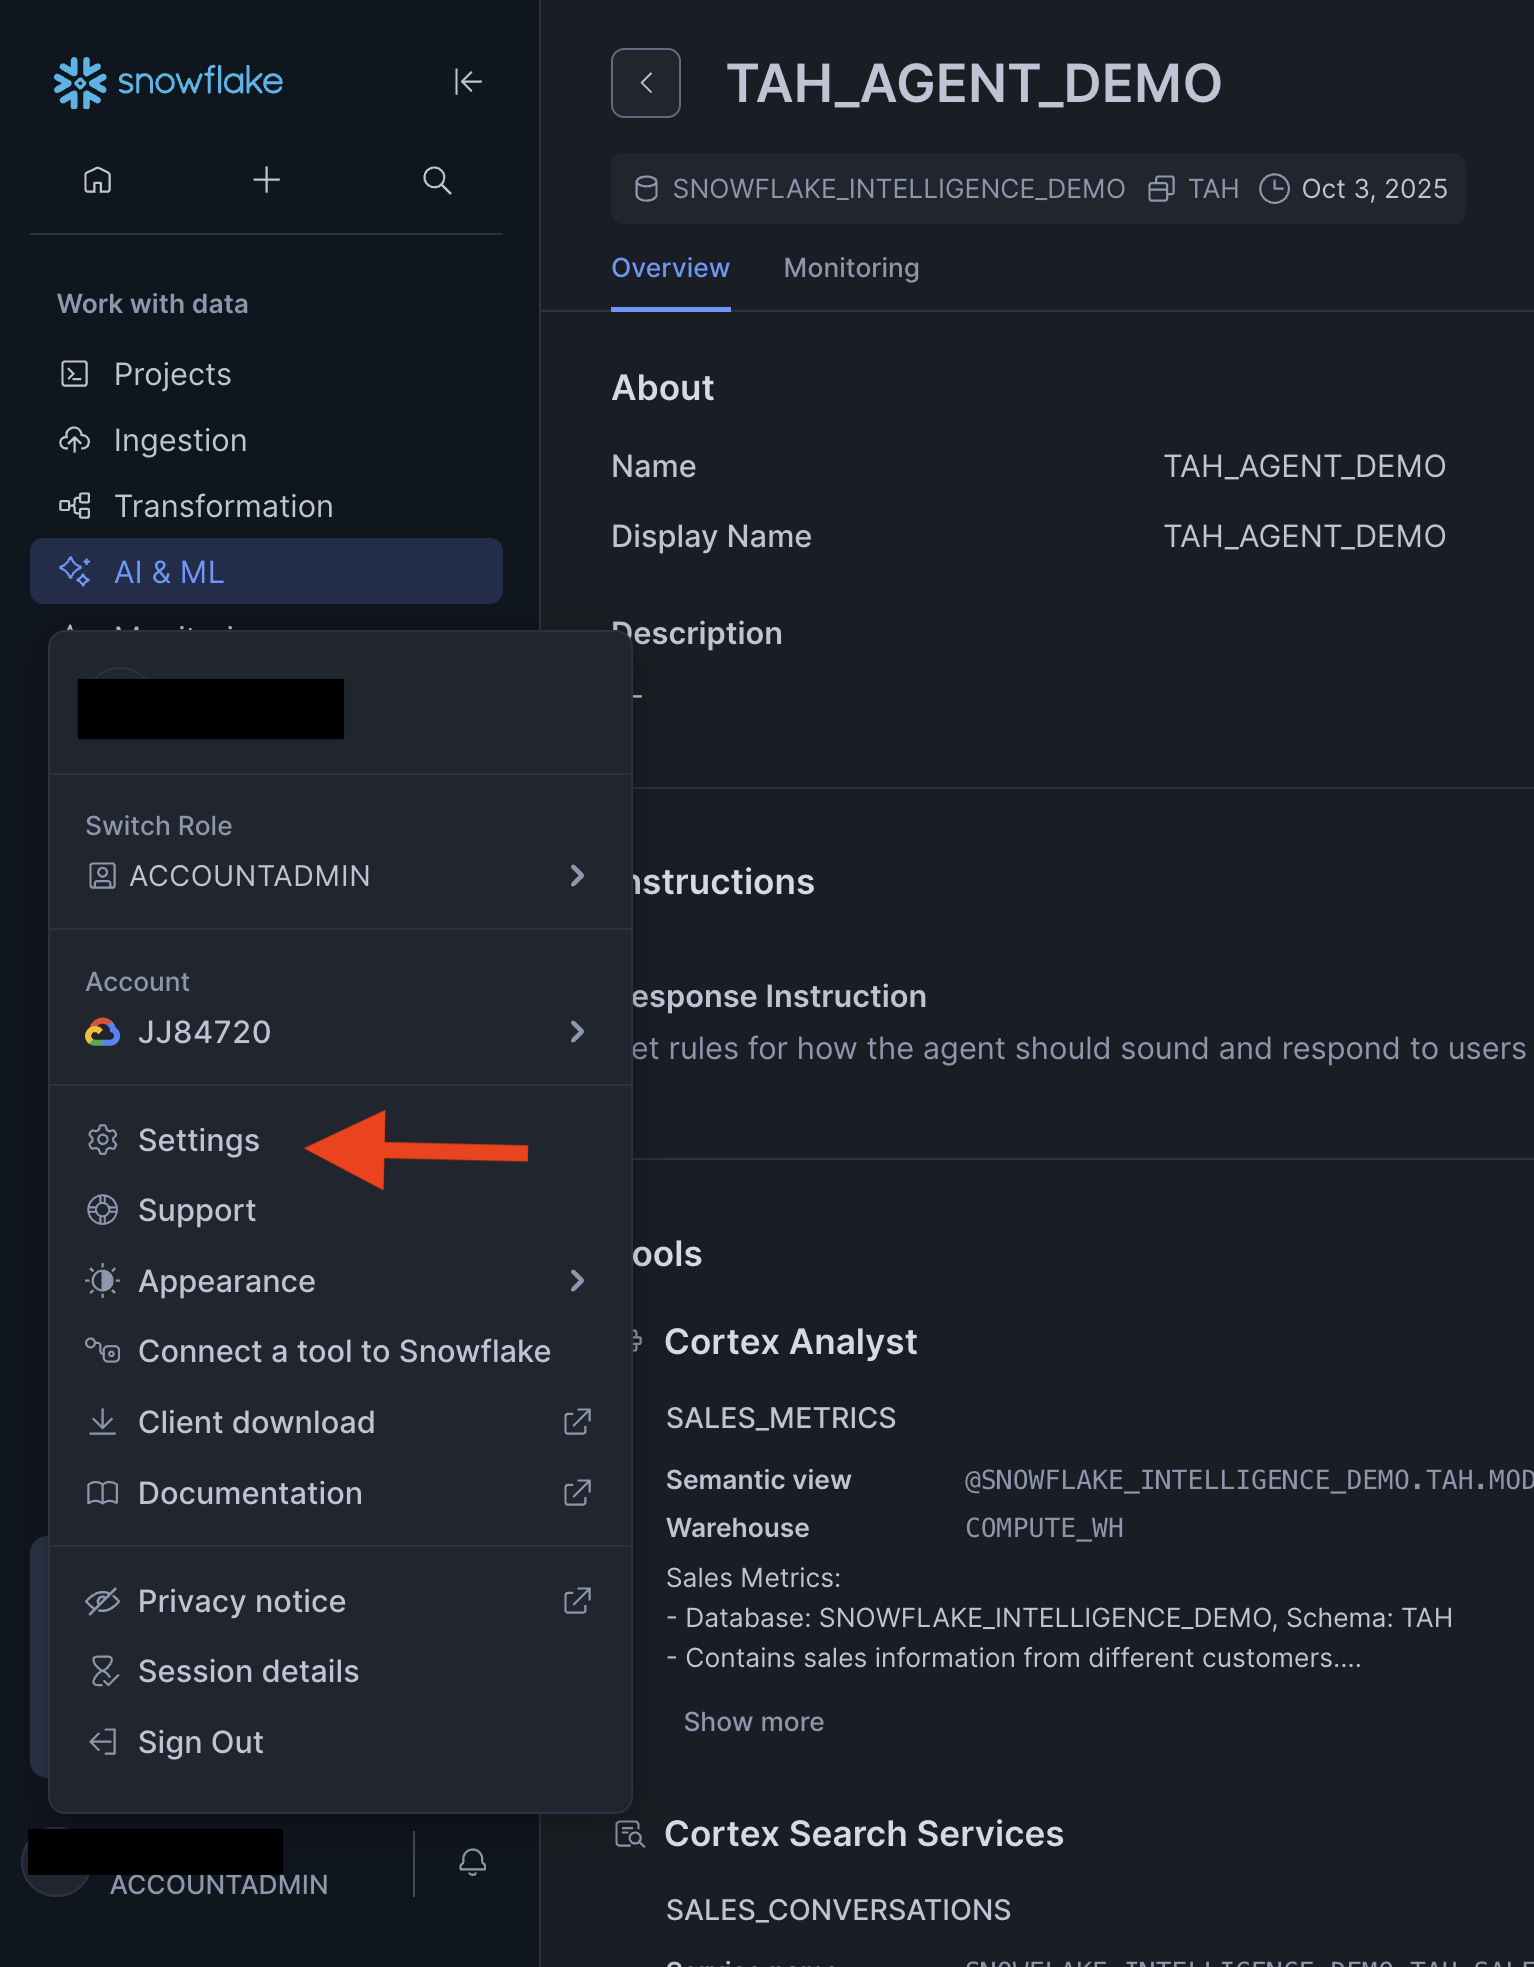1534x1967 pixels.
Task: Click Oct 3, 2025 date text
Action: 1374,189
